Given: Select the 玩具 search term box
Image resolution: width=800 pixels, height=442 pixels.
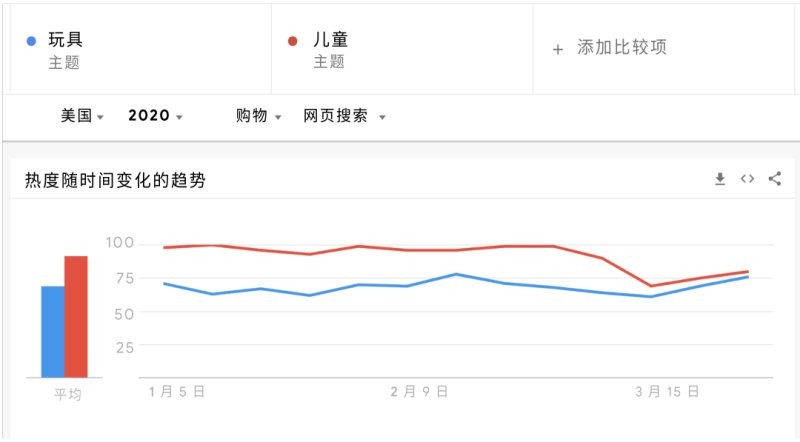Looking at the screenshot, I should tap(140, 49).
